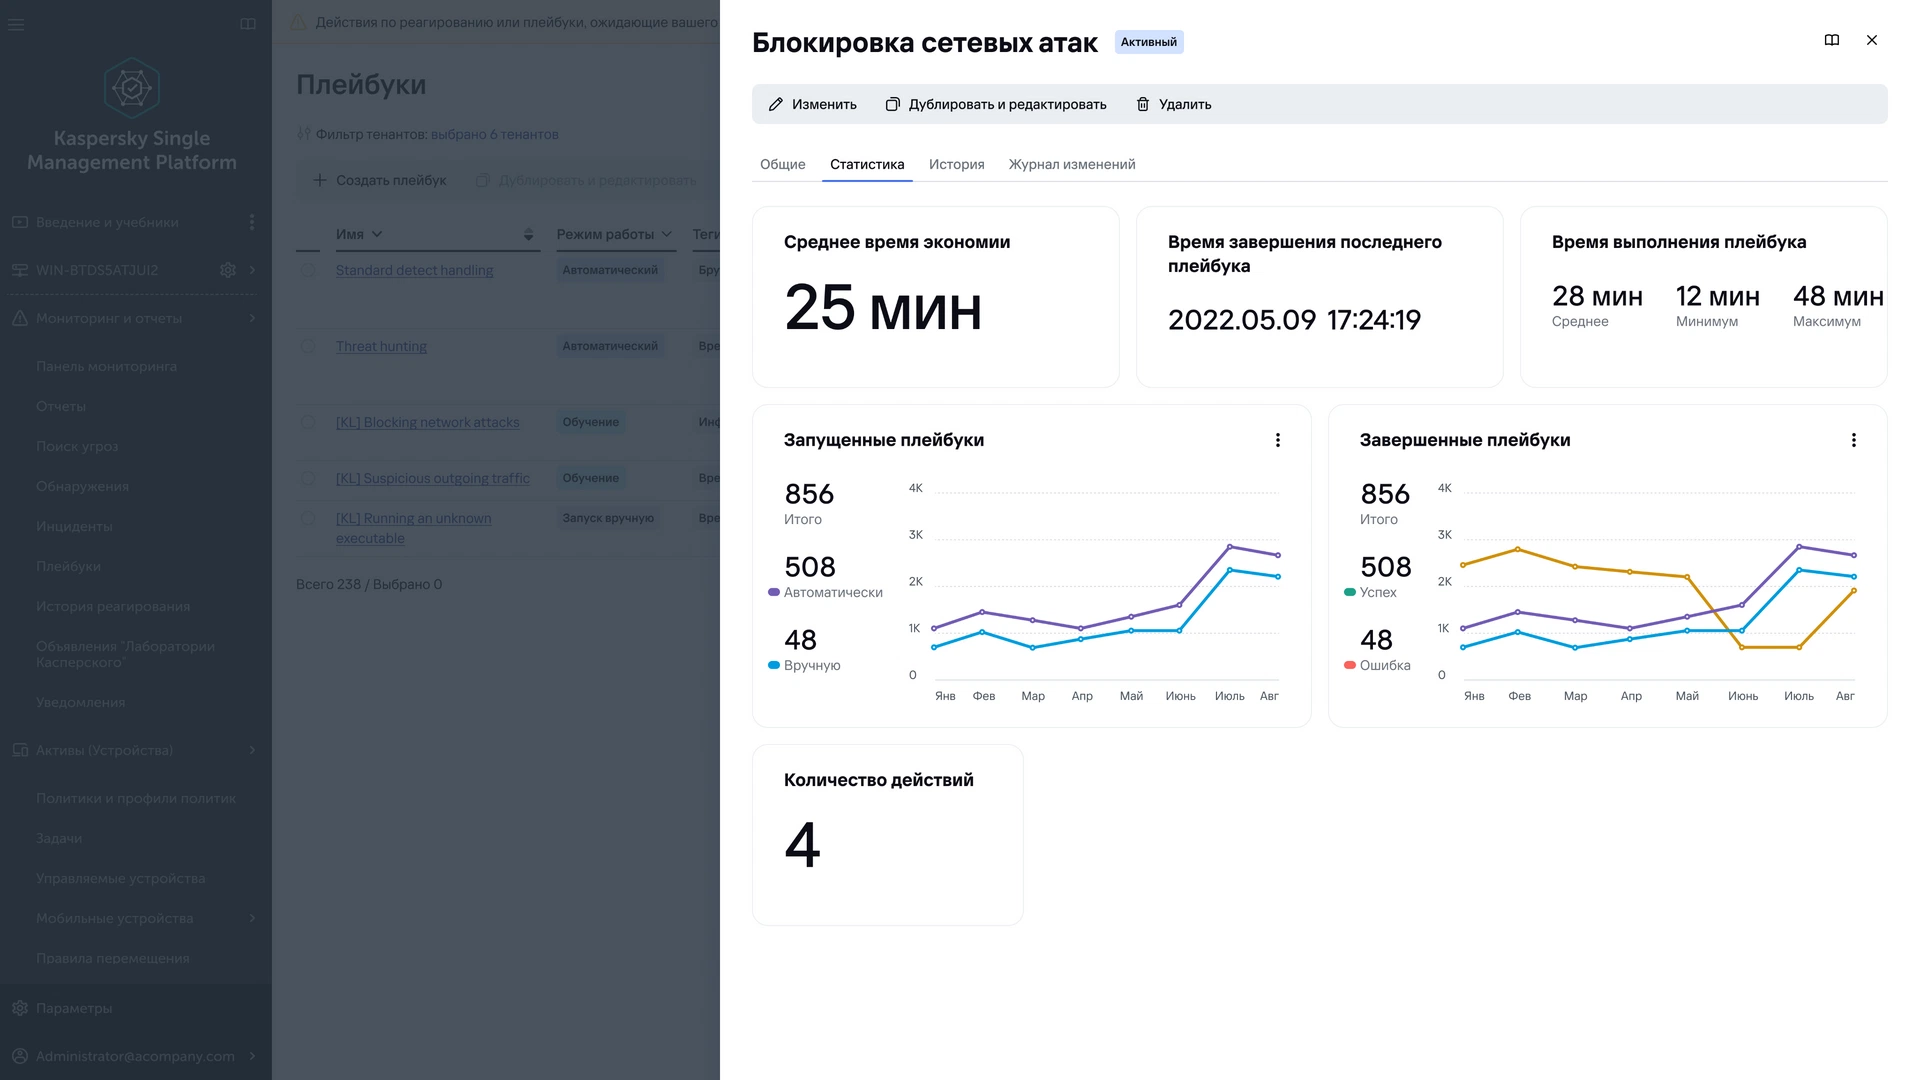Screen dimensions: 1920x1080
Task: Open the Режим работы column dropdown
Action: (x=667, y=234)
